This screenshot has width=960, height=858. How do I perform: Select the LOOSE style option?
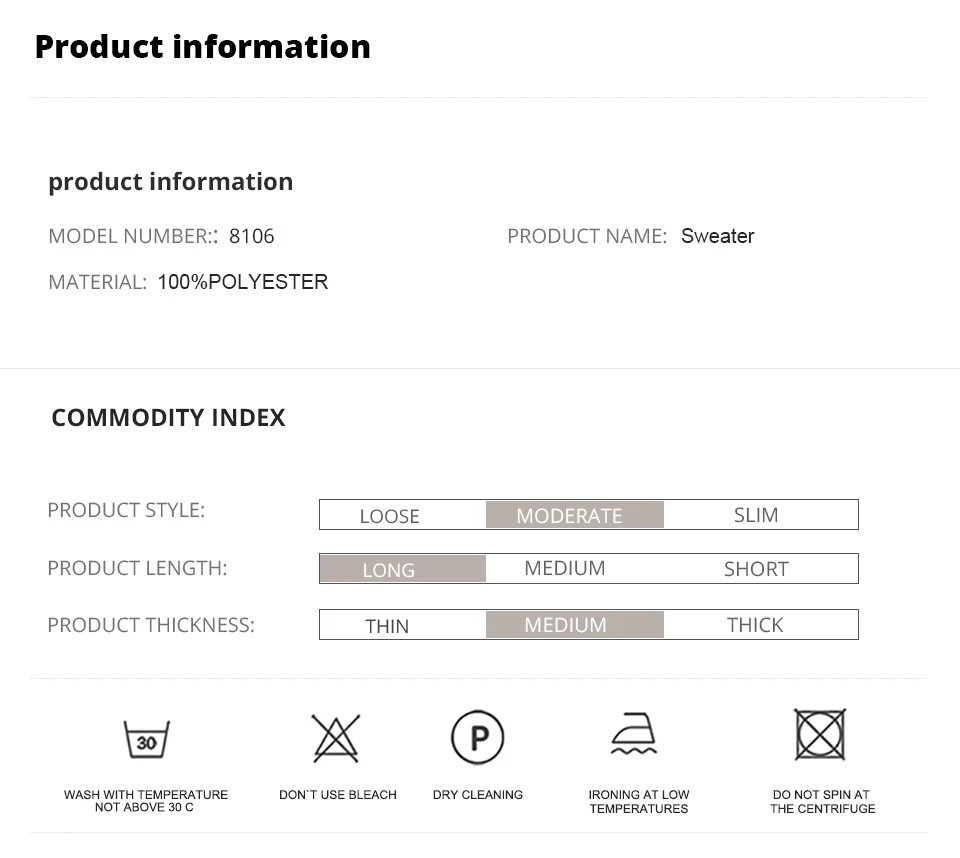[389, 516]
